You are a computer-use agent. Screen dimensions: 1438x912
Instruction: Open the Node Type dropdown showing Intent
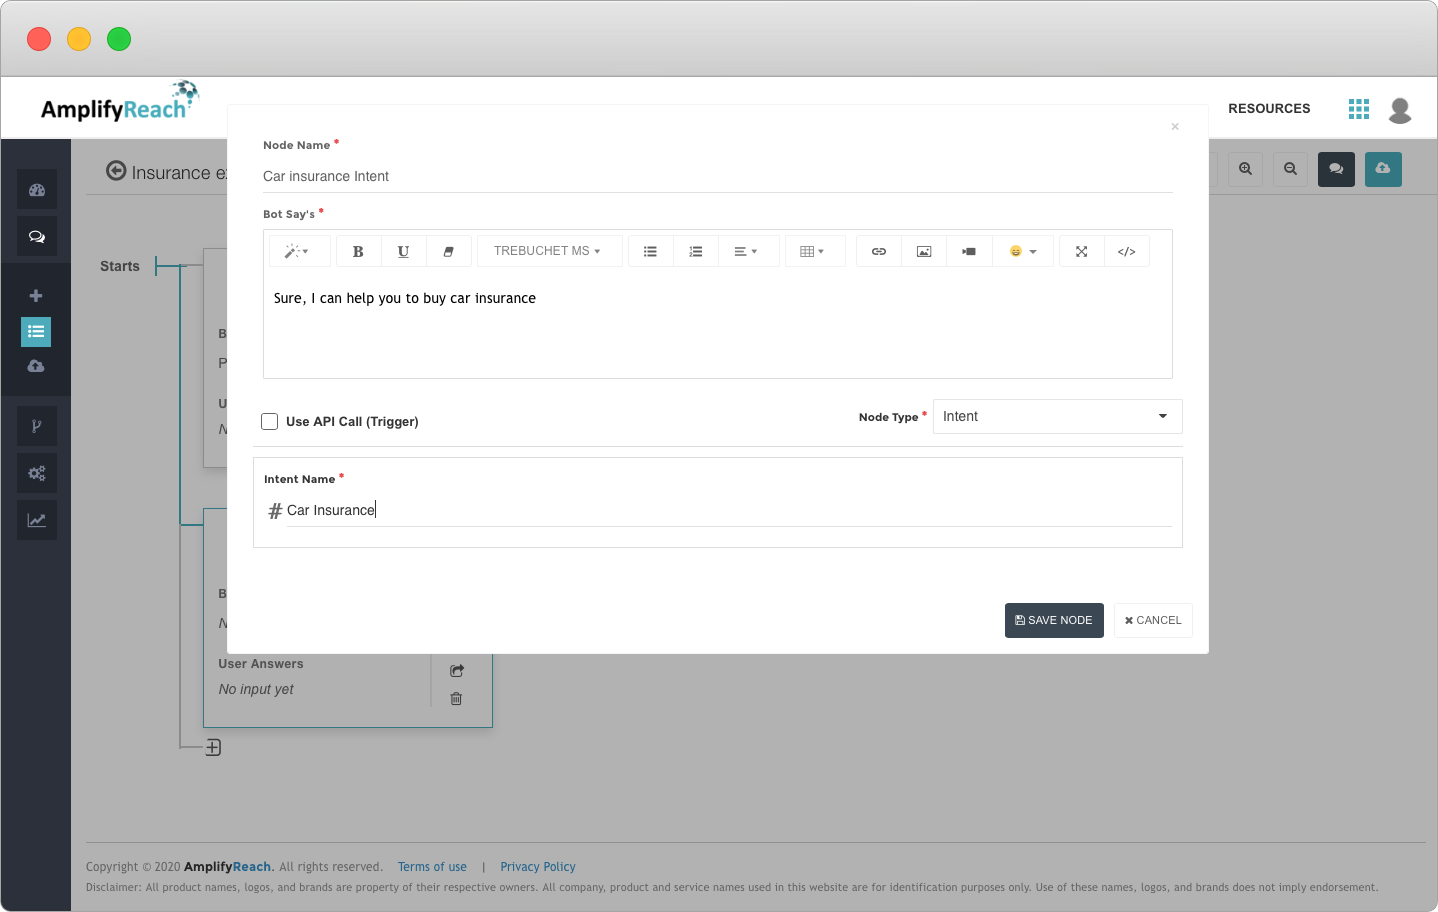1056,416
